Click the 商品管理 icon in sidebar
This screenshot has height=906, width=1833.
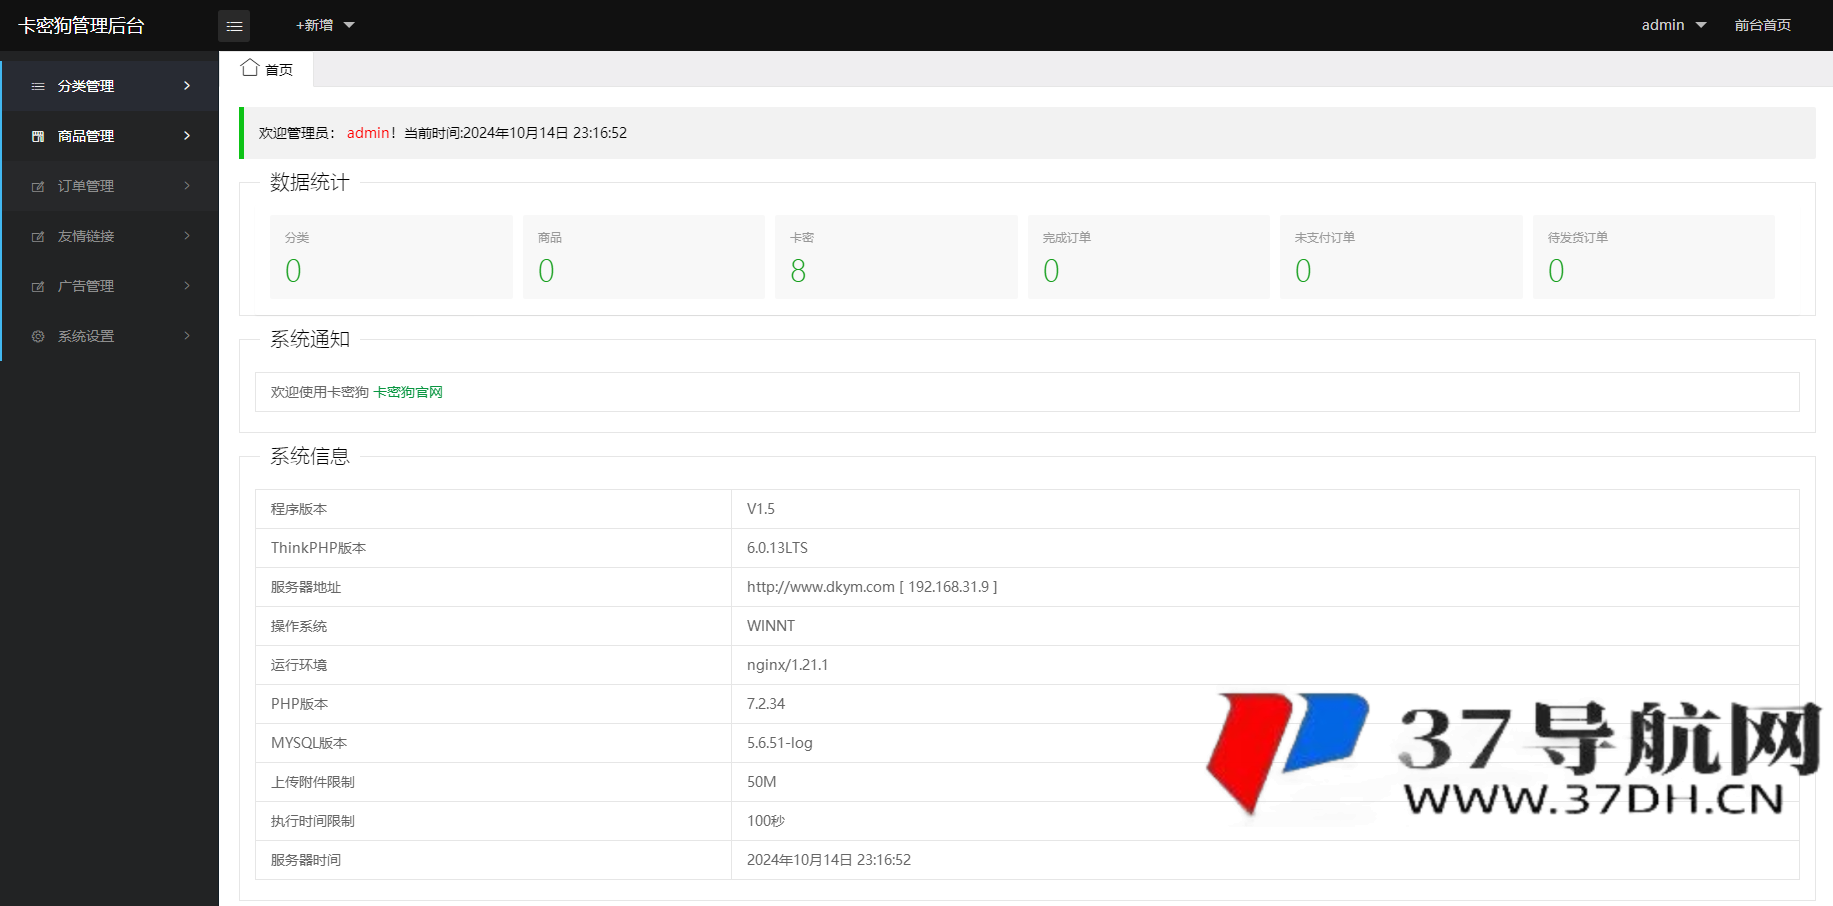[38, 137]
